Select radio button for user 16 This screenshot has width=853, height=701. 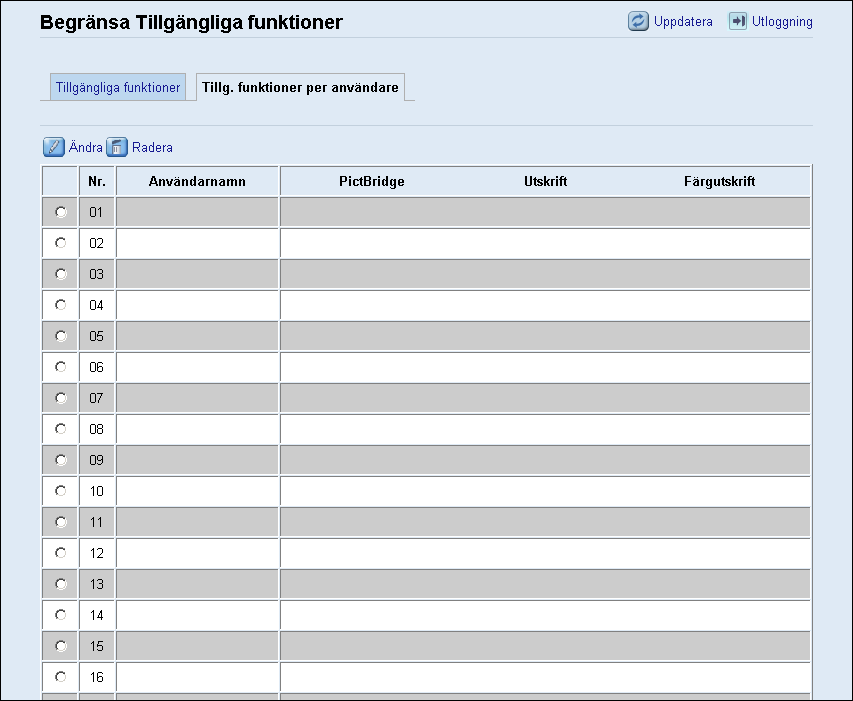coord(60,677)
